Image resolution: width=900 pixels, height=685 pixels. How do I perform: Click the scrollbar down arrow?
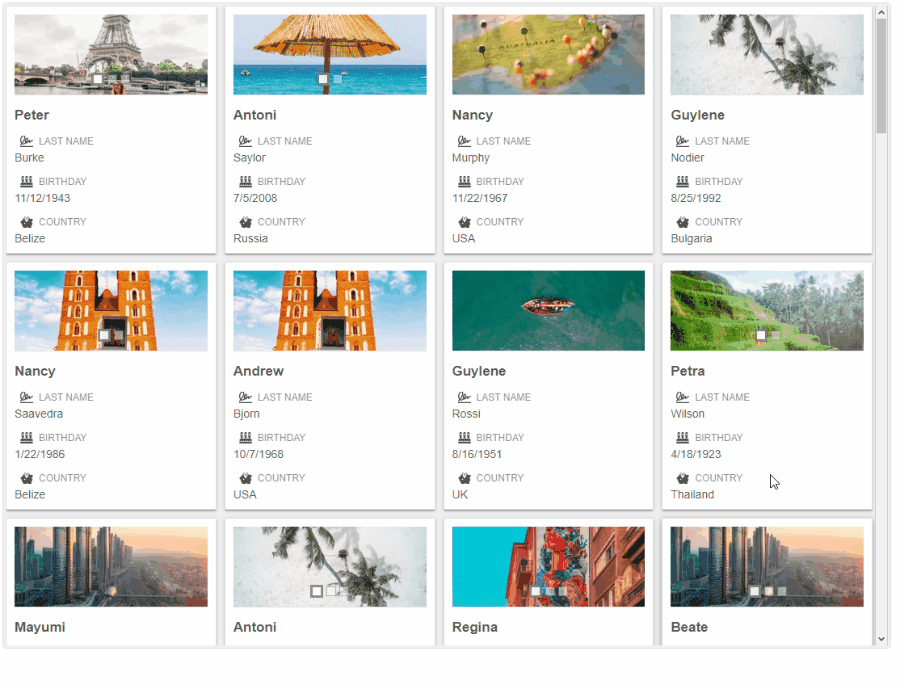tap(882, 638)
